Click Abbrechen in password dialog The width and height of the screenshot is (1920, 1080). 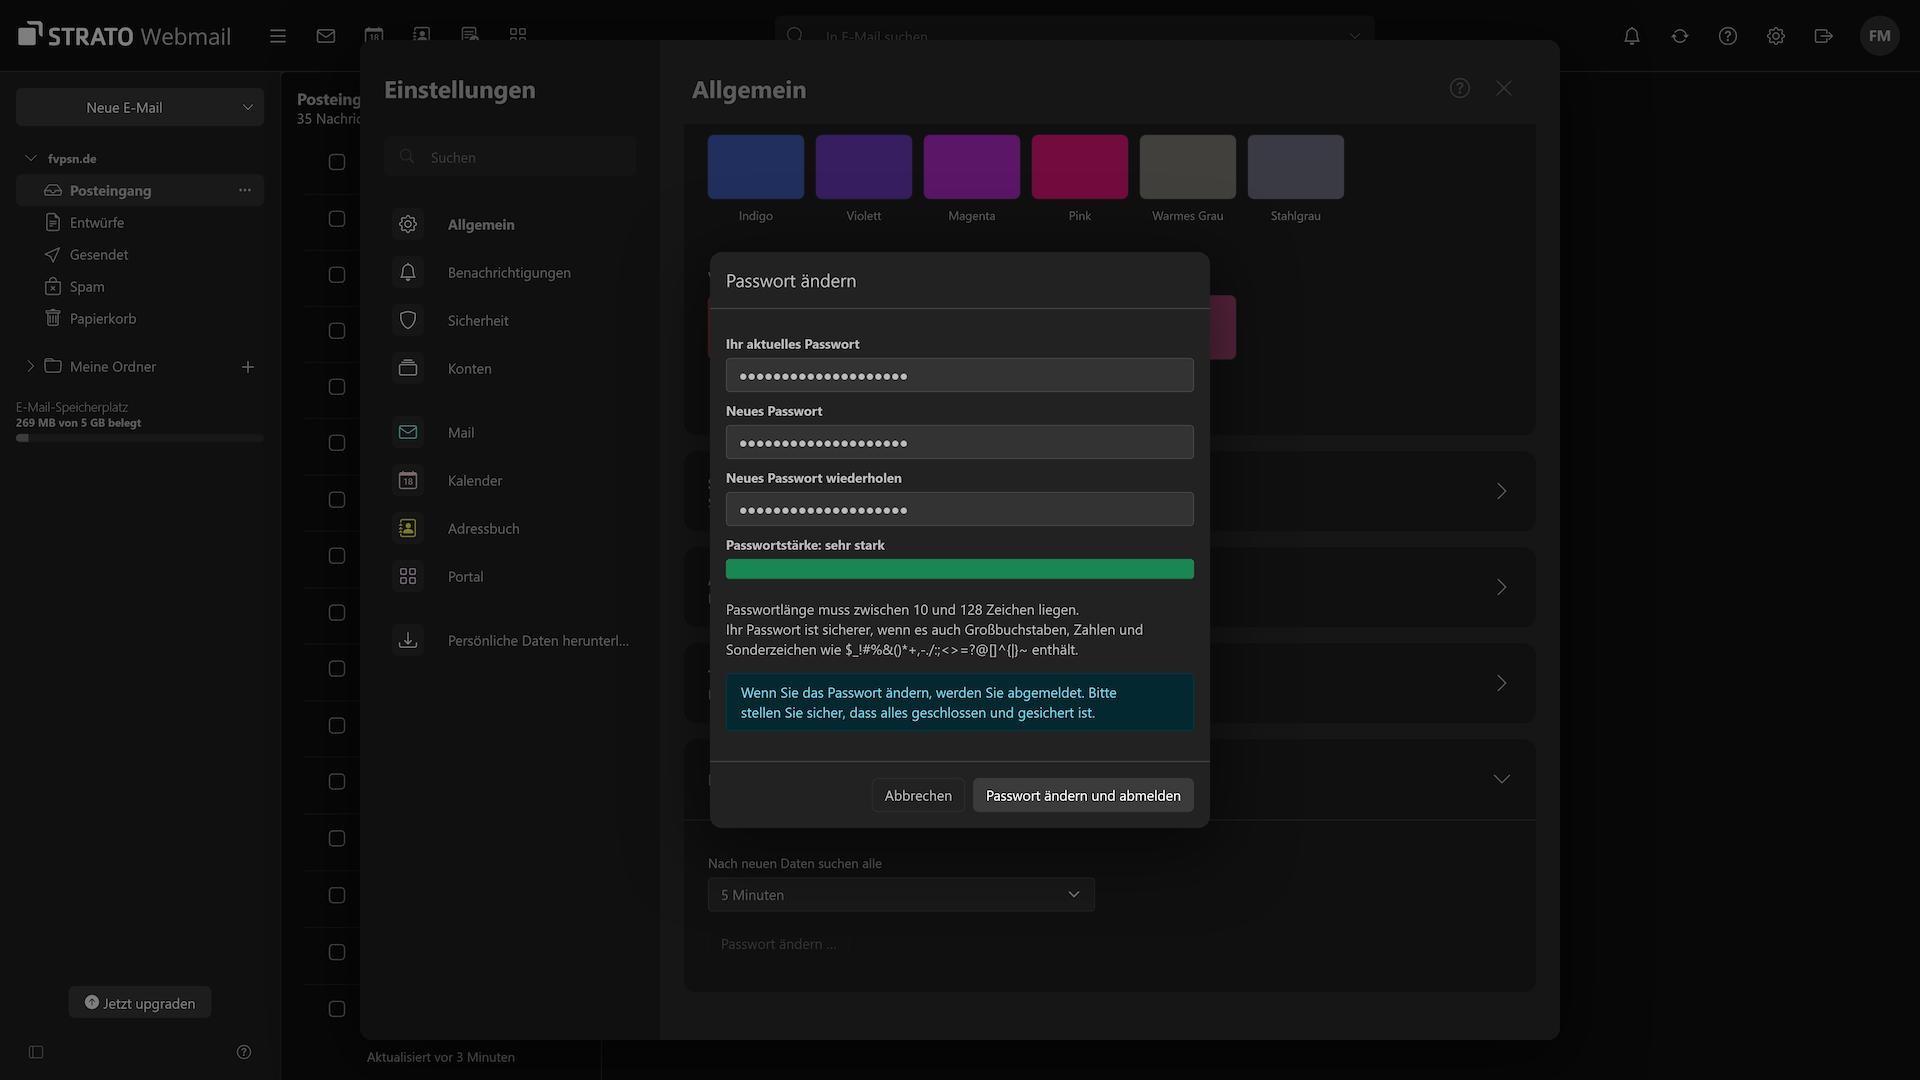pyautogui.click(x=918, y=795)
